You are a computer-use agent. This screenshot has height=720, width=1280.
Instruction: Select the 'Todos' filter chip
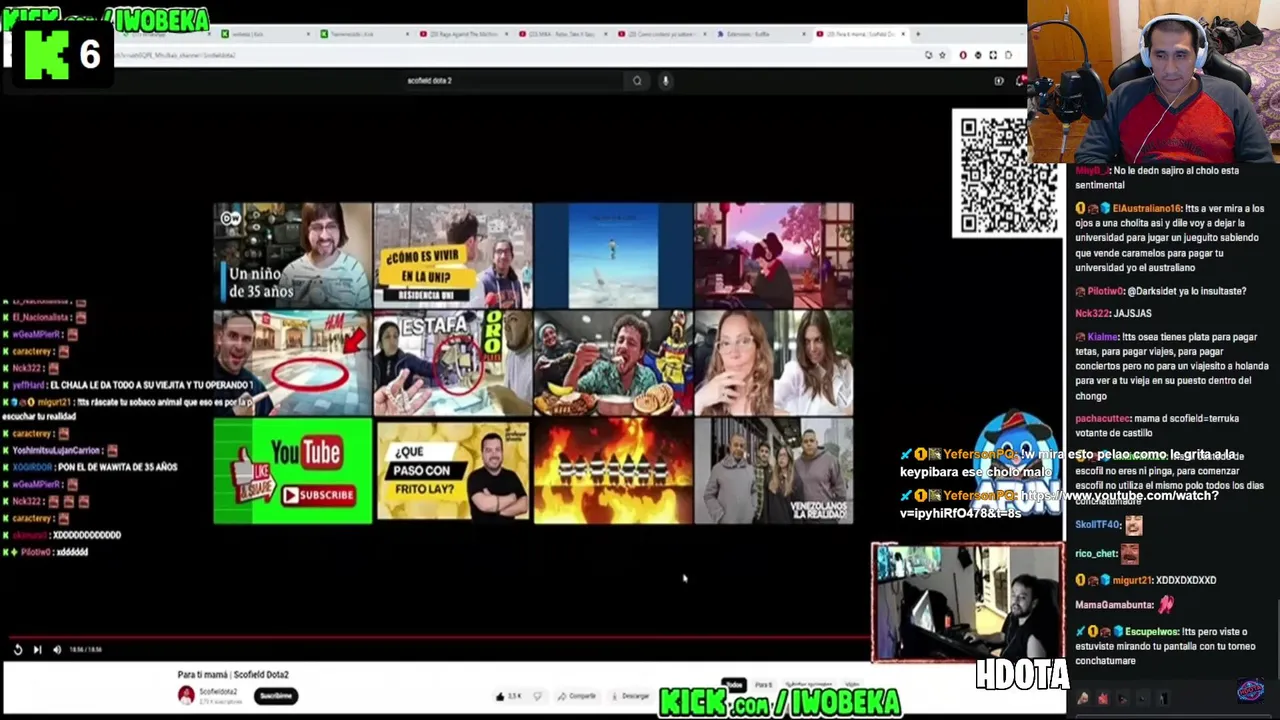point(734,685)
